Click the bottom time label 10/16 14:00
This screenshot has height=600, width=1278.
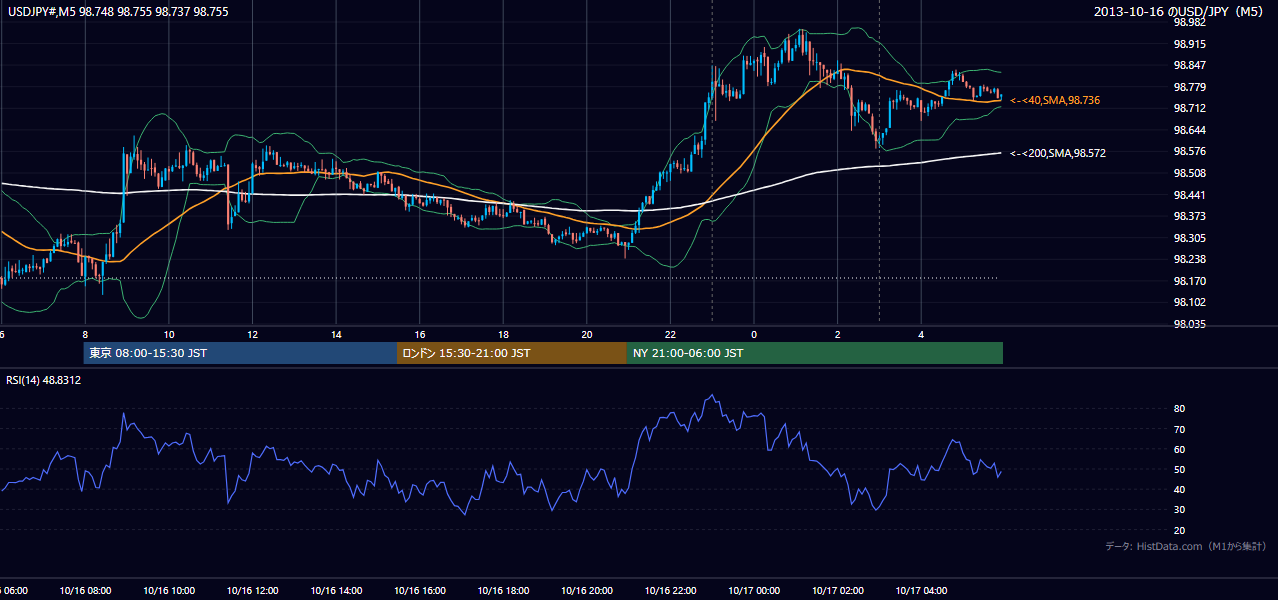click(x=337, y=590)
